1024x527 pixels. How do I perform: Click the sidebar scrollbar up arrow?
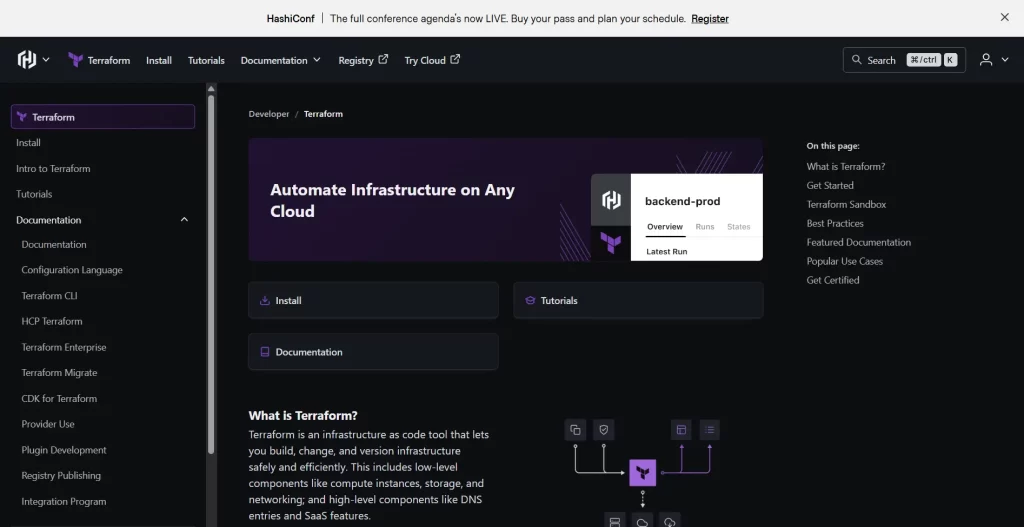point(211,88)
